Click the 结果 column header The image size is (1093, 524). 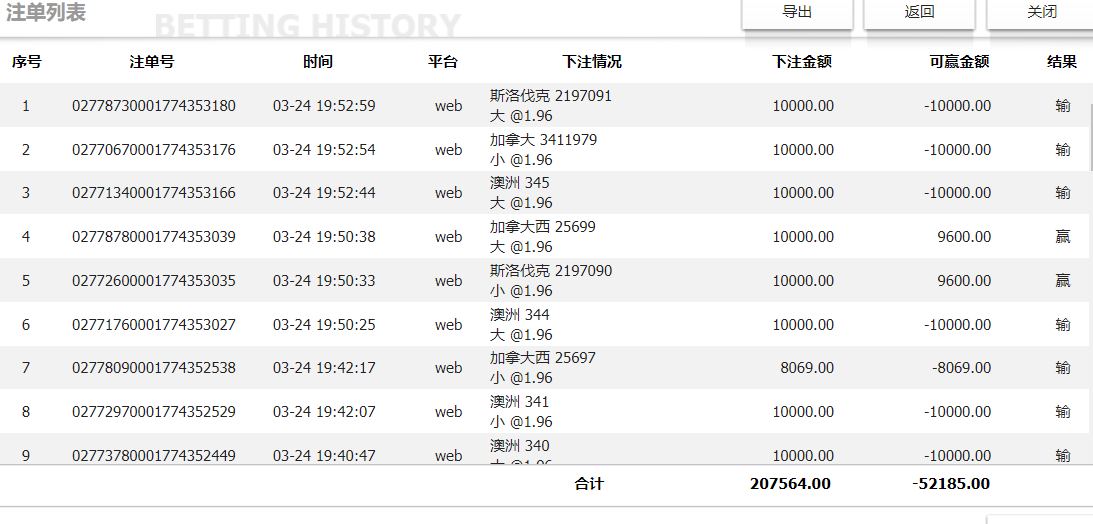[1062, 62]
